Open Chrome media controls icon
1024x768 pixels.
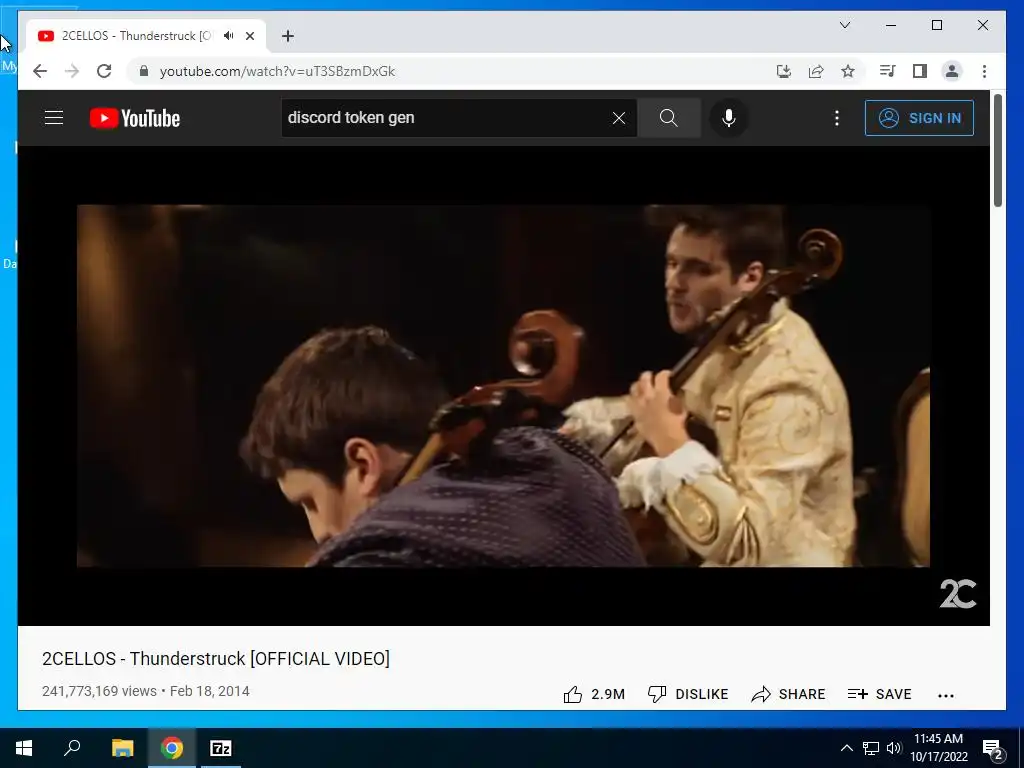pyautogui.click(x=888, y=71)
